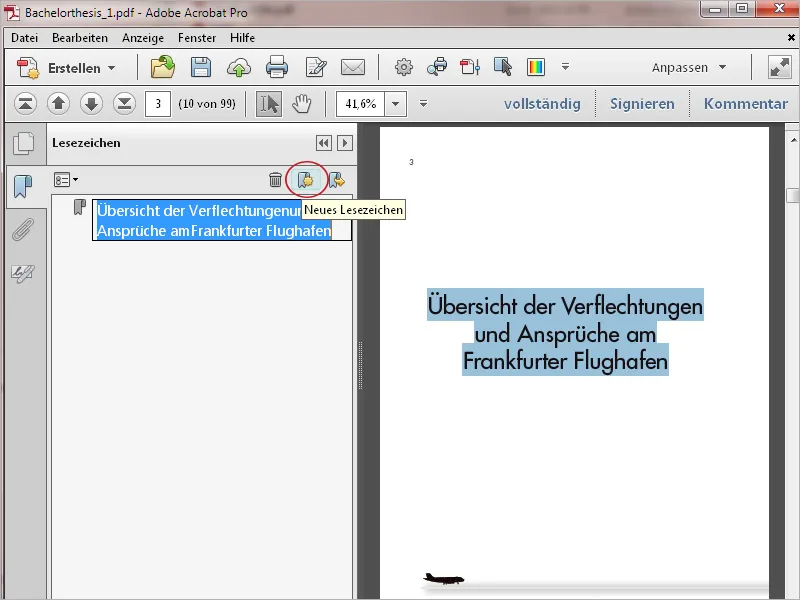The height and width of the screenshot is (600, 800).
Task: Go to first page icon
Action: point(25,104)
